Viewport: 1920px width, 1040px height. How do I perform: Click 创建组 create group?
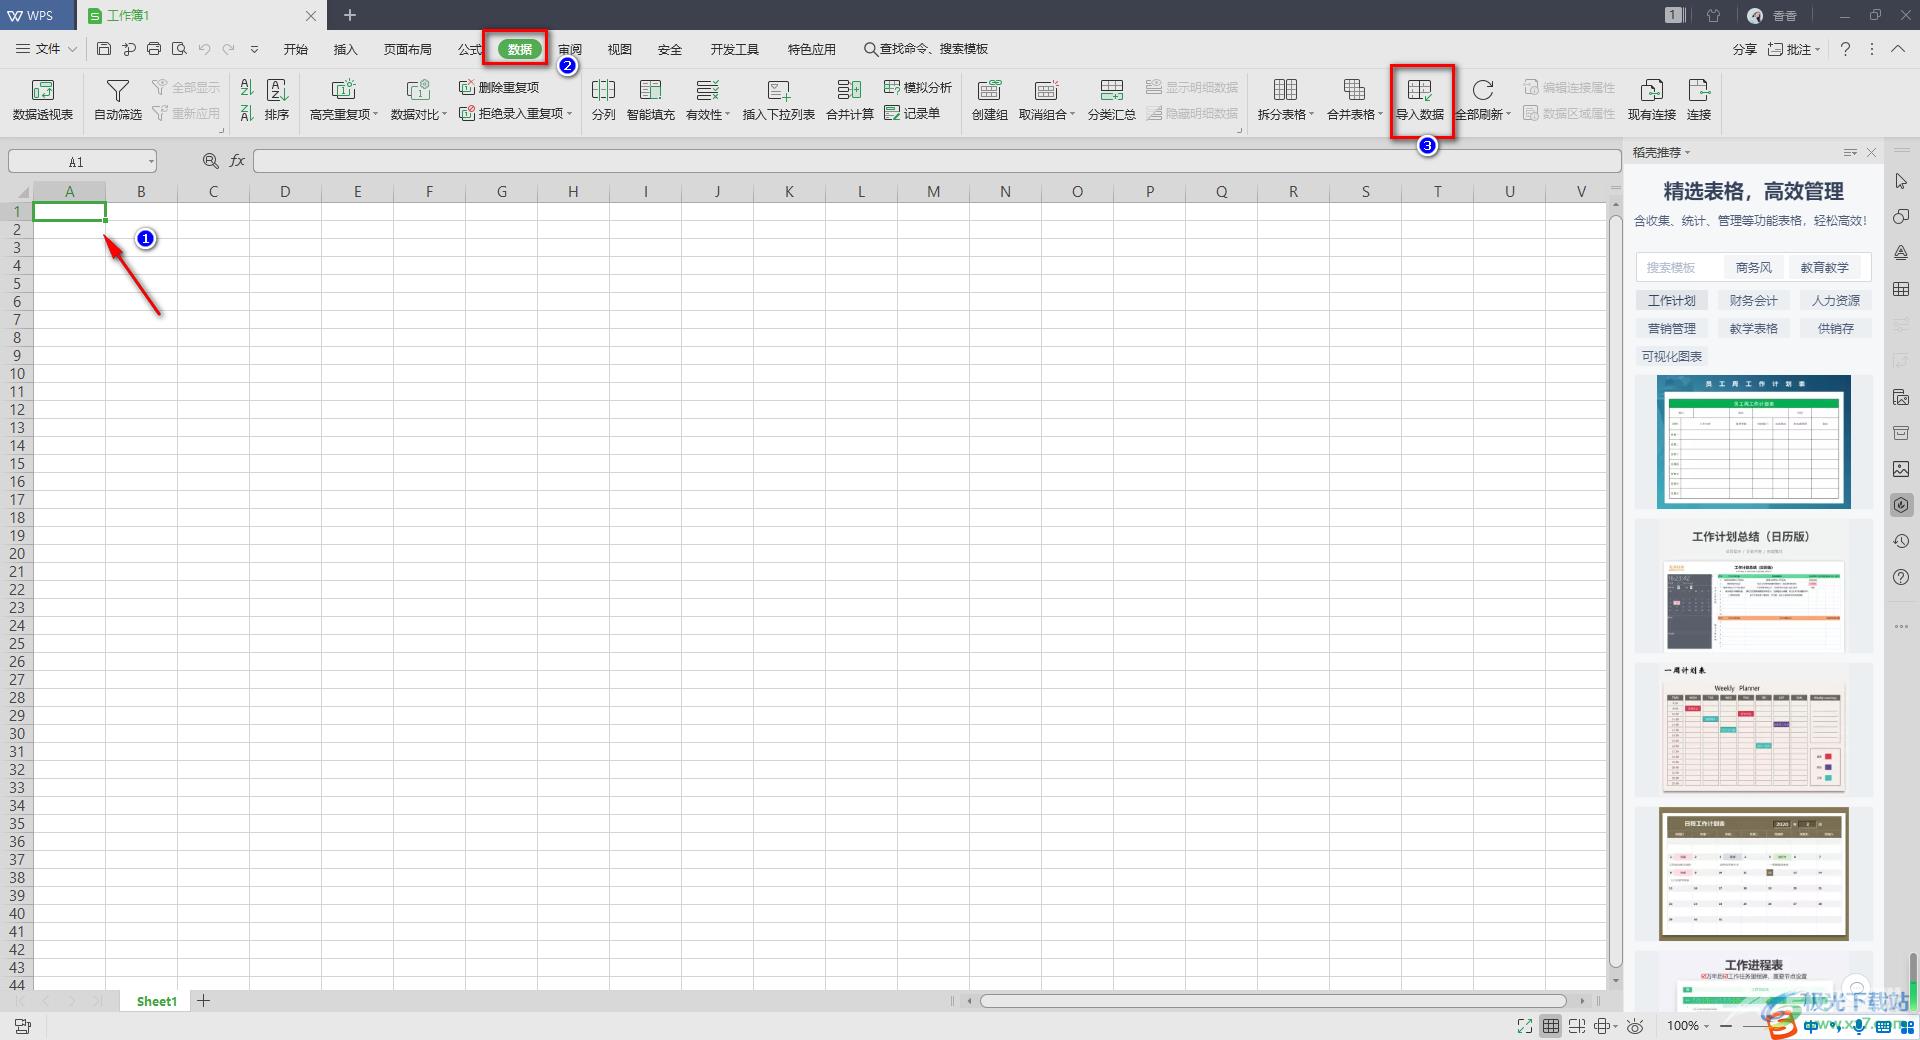coord(989,100)
